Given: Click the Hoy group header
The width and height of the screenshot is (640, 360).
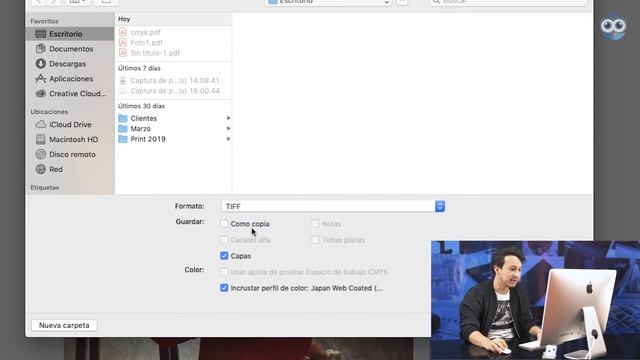Looking at the screenshot, I should pyautogui.click(x=124, y=19).
